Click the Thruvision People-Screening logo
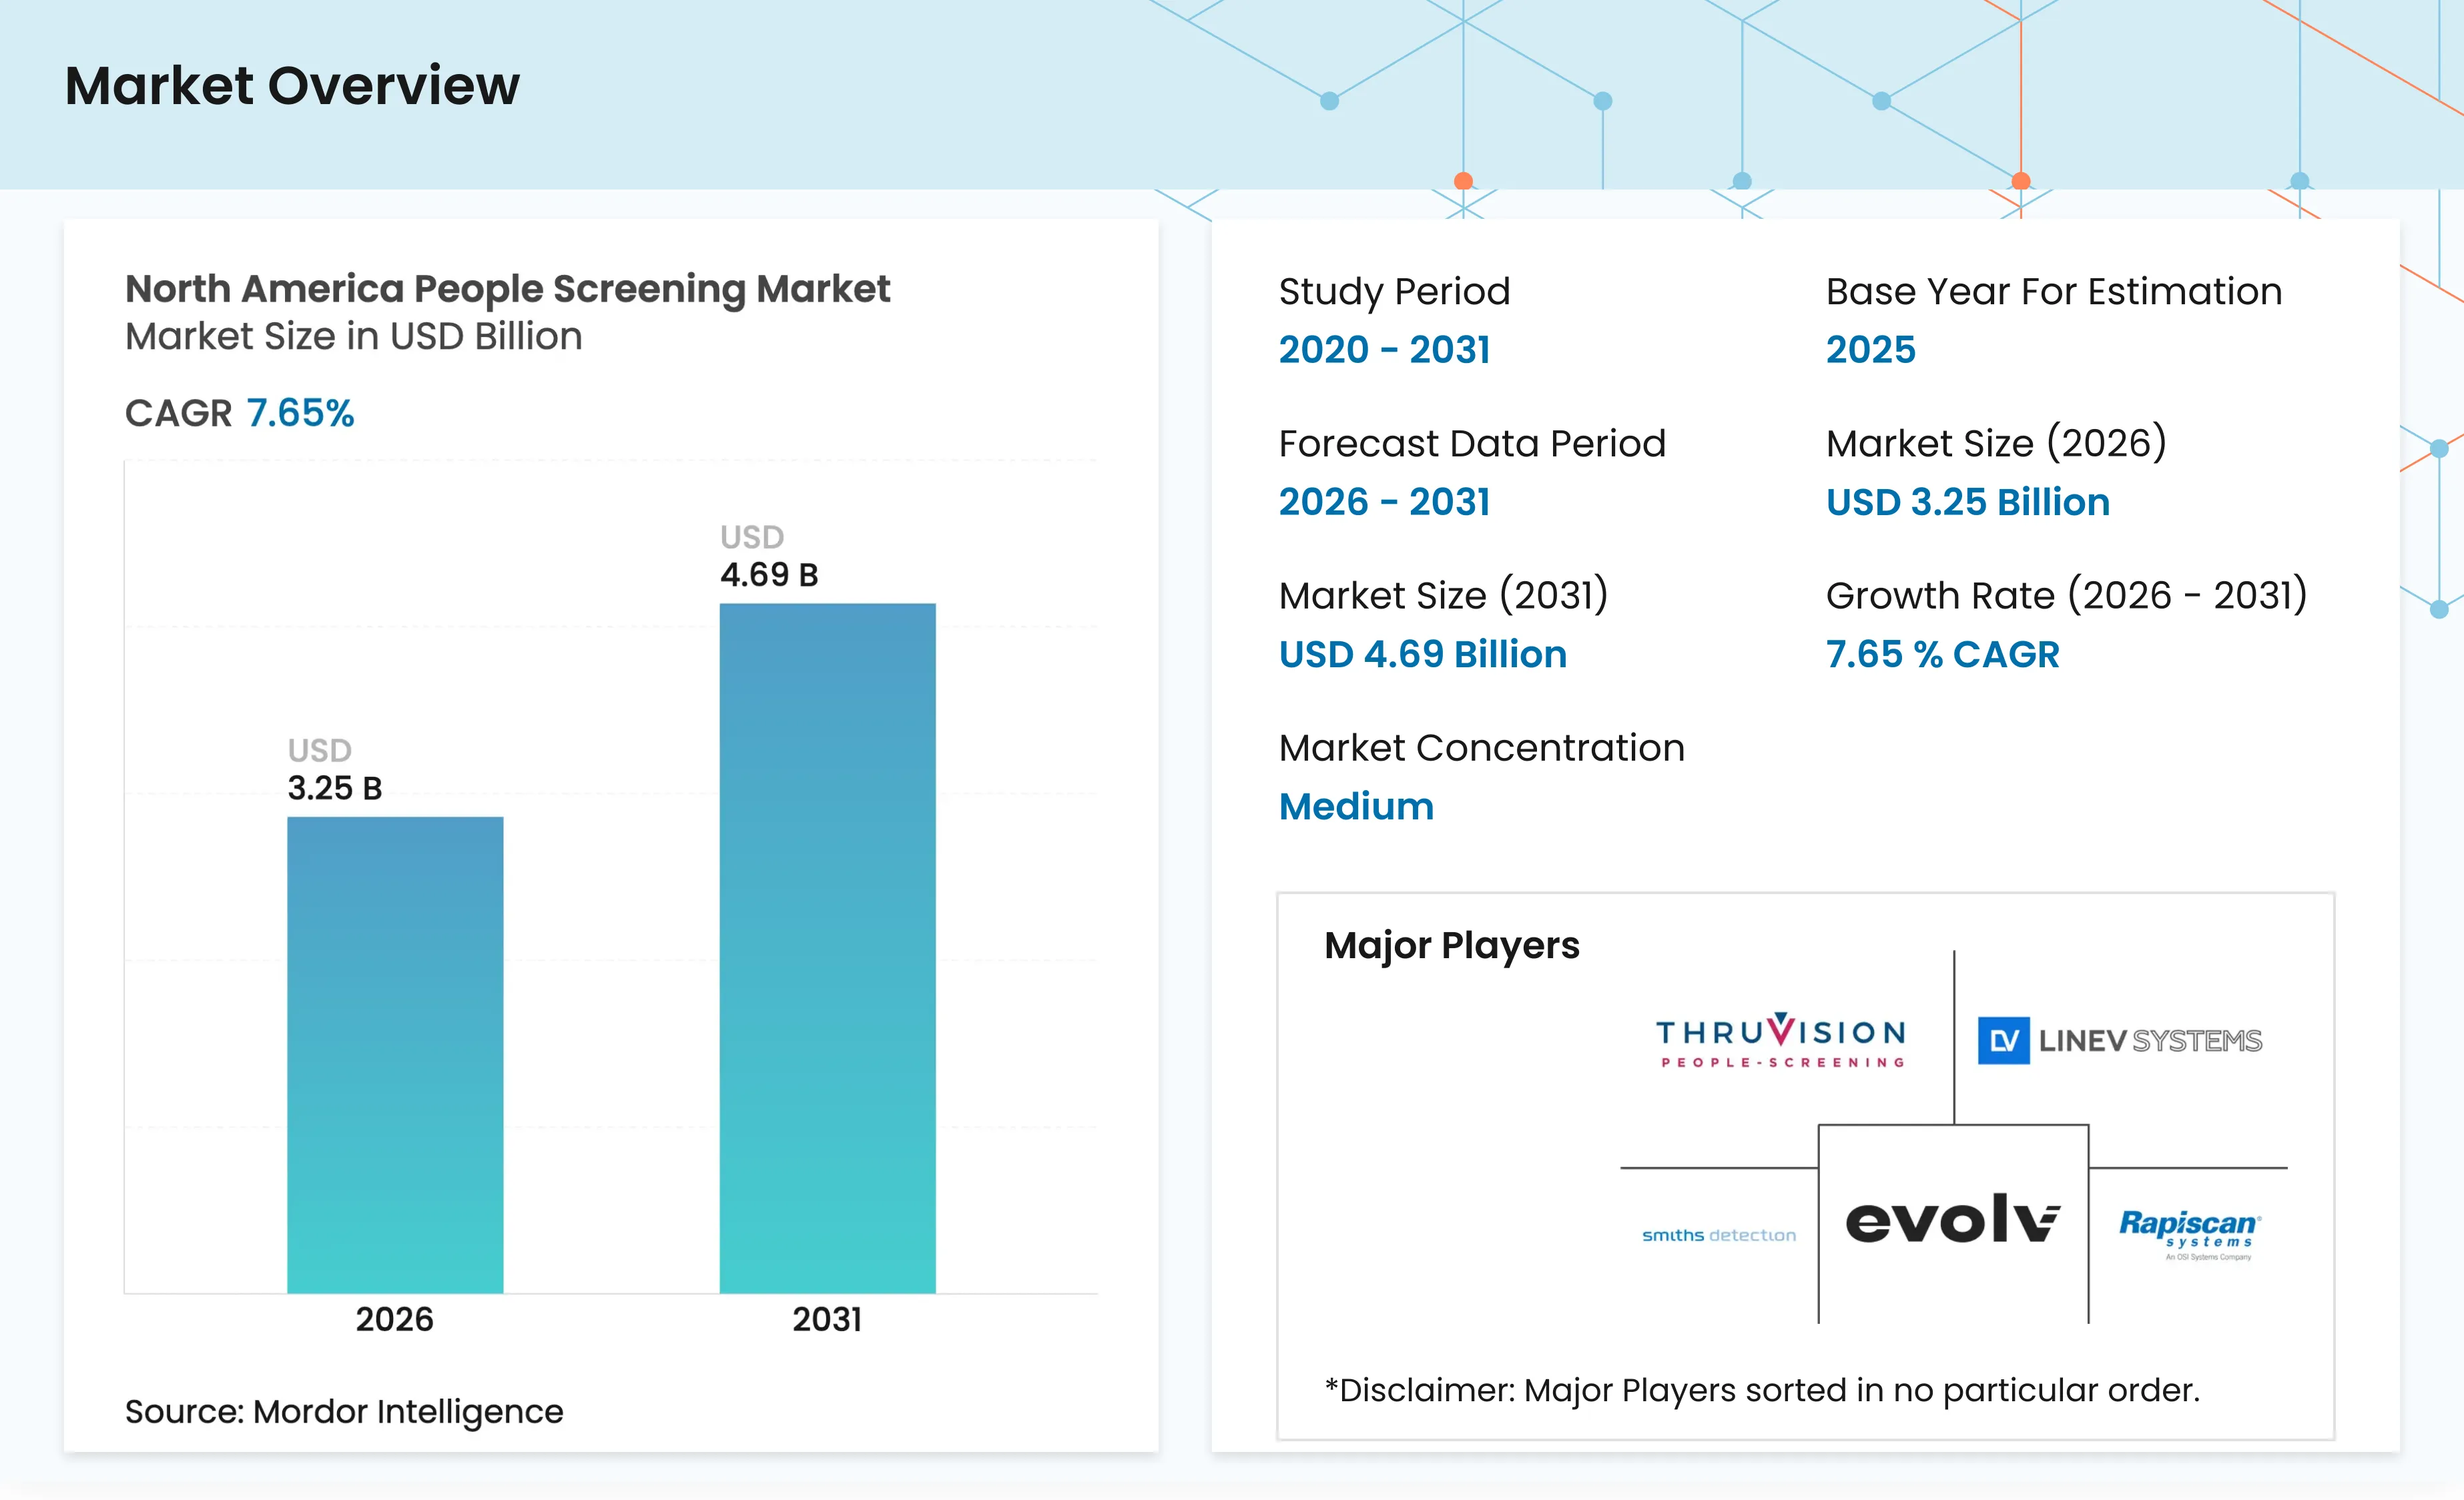 pyautogui.click(x=1781, y=1041)
